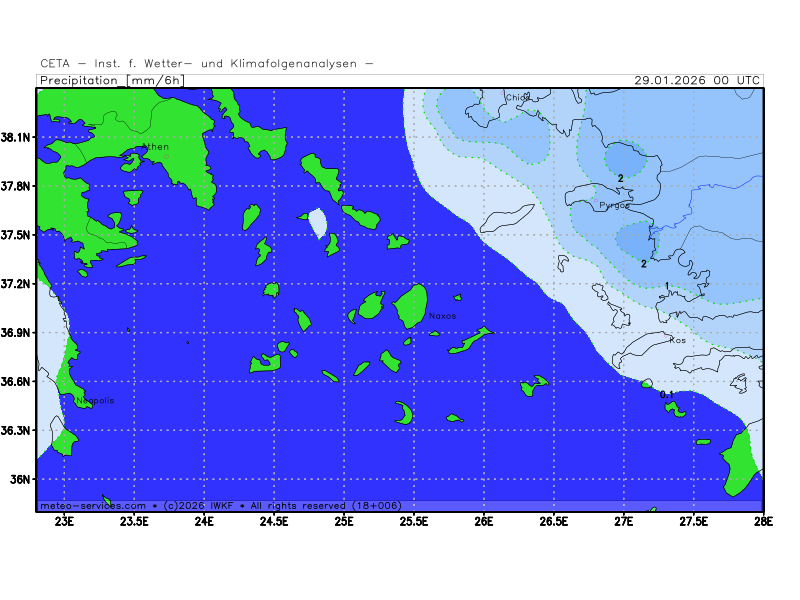Select the 28E longitude axis label

tap(763, 520)
